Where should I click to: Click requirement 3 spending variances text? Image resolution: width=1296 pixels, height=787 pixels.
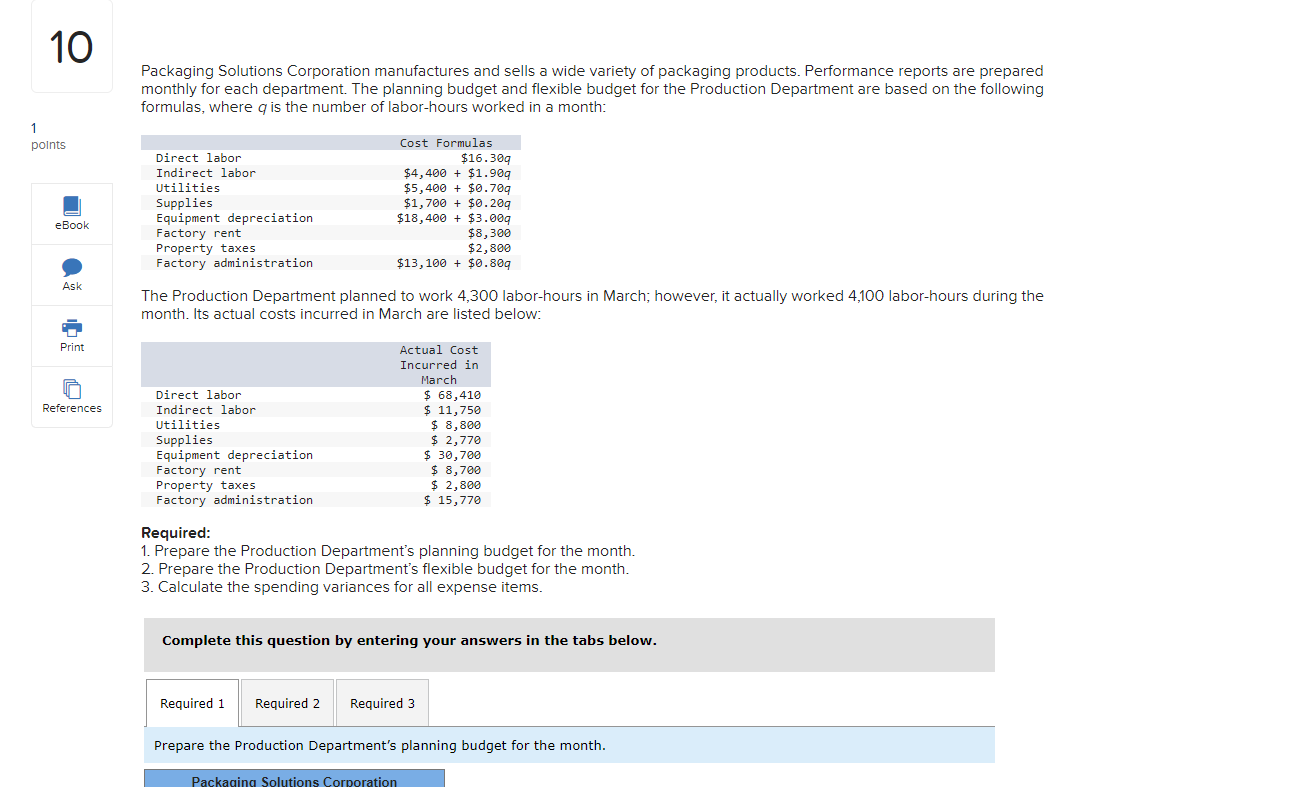342,587
